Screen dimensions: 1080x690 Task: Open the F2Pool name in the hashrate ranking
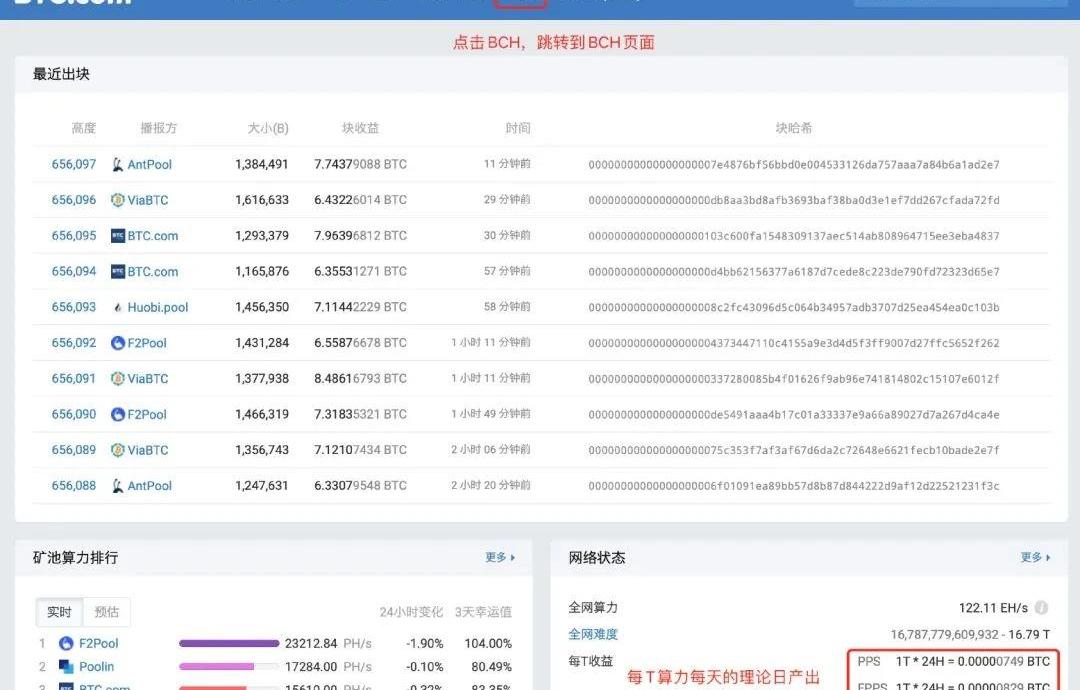click(x=98, y=644)
